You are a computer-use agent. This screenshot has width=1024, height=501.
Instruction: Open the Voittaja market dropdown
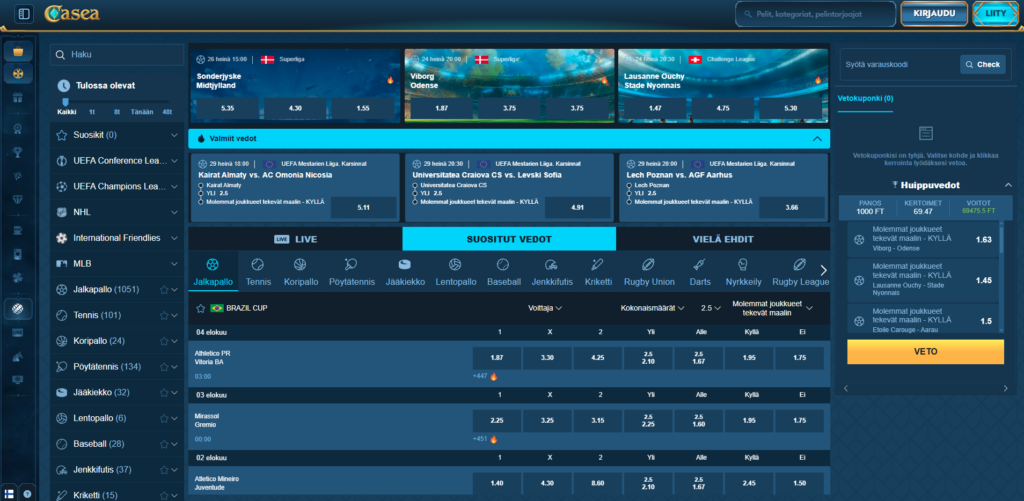[545, 308]
